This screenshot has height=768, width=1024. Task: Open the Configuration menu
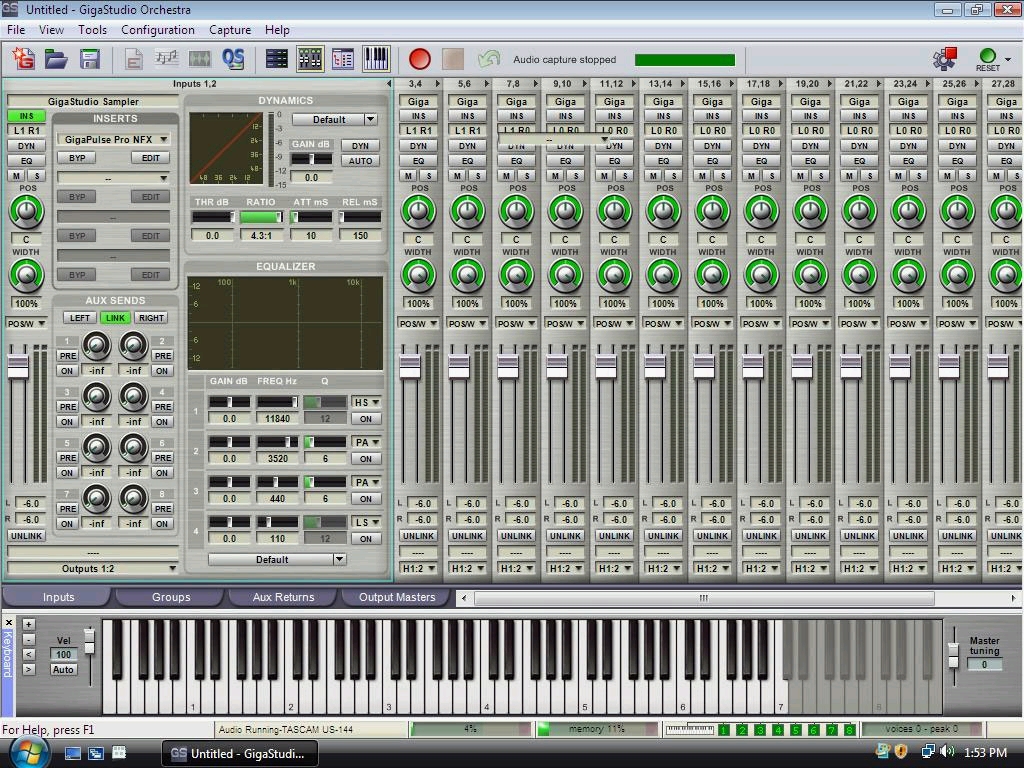coord(157,30)
